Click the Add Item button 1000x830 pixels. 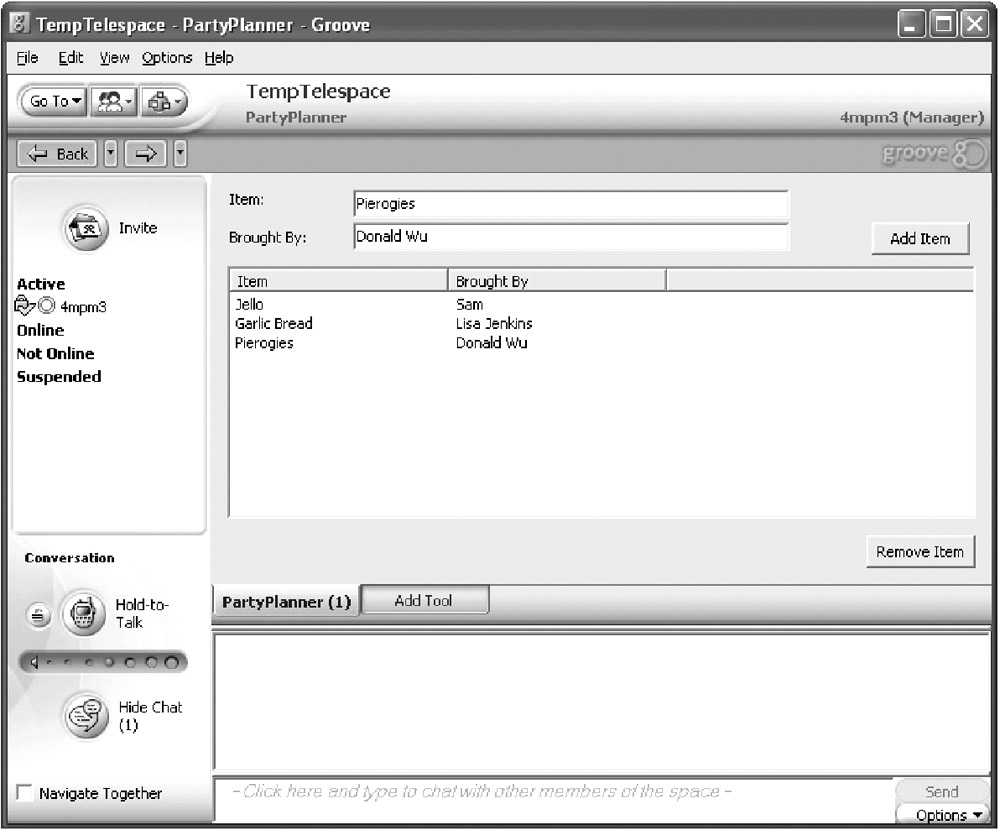click(919, 239)
